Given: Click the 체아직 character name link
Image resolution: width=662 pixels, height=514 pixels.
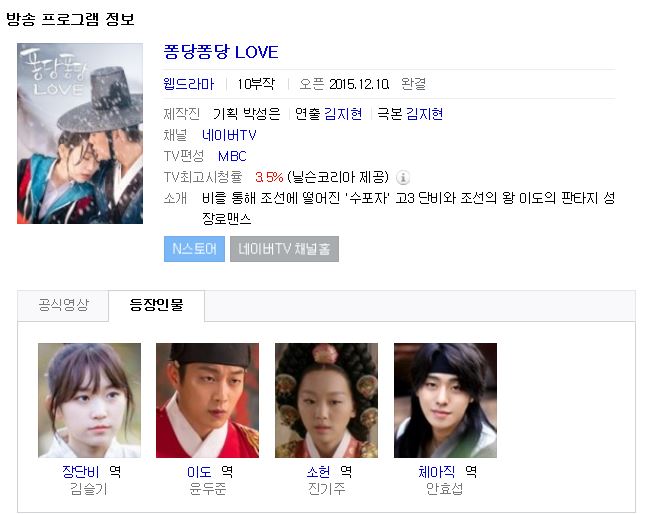Looking at the screenshot, I should point(437,472).
